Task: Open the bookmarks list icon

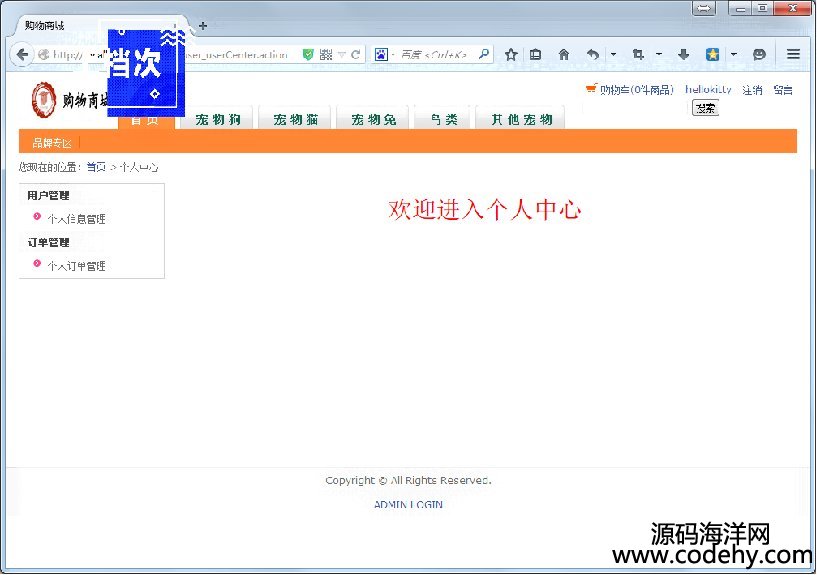Action: click(536, 54)
